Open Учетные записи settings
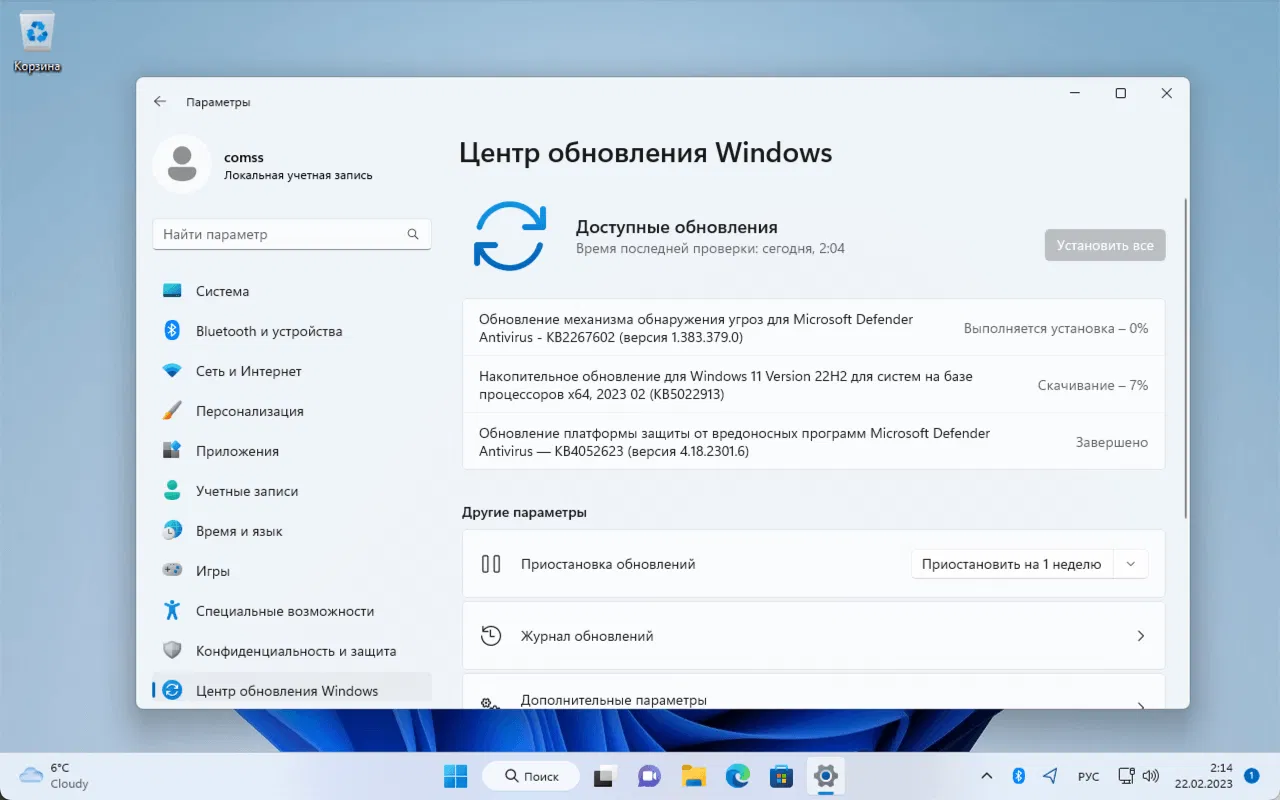 292,491
